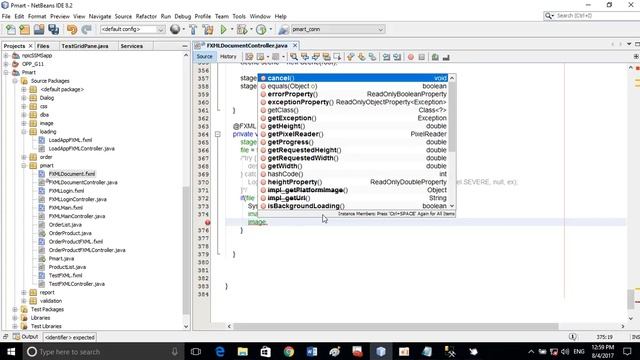Click the Debug Project toolbar icon

tap(242, 29)
